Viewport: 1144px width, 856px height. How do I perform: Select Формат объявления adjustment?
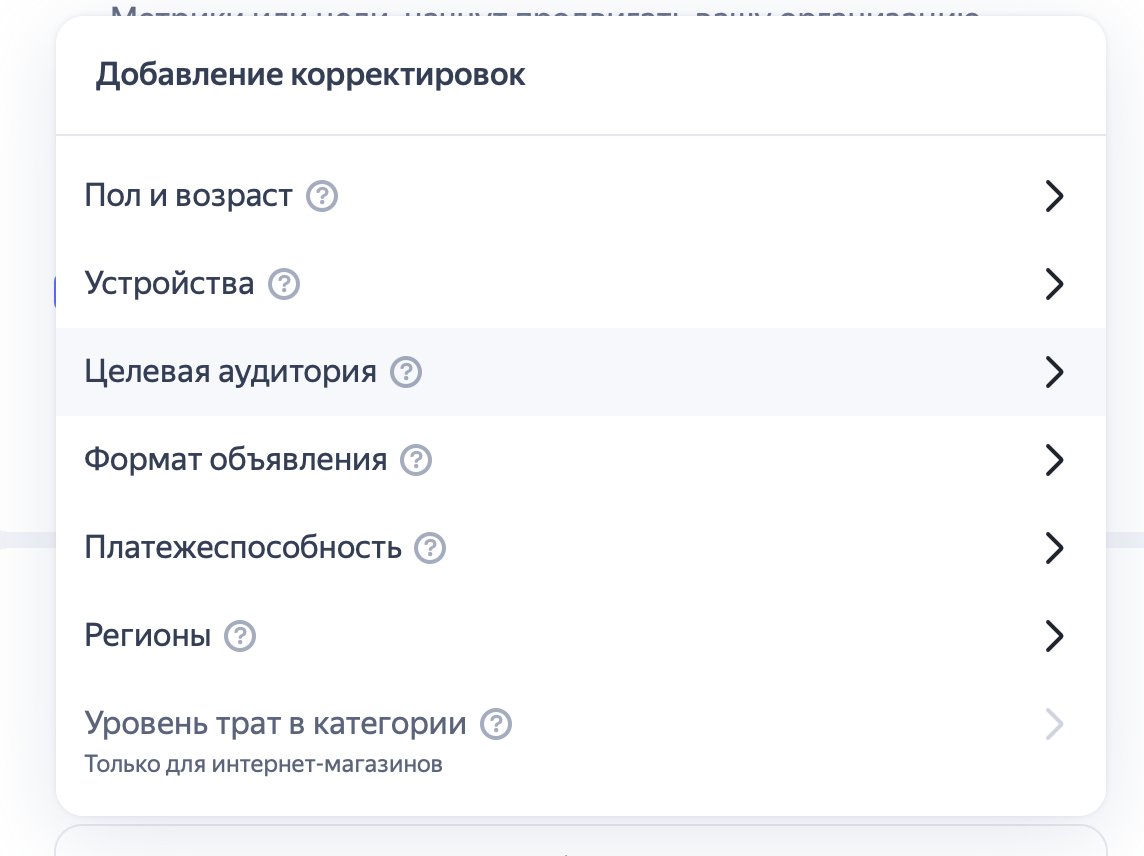pos(235,460)
